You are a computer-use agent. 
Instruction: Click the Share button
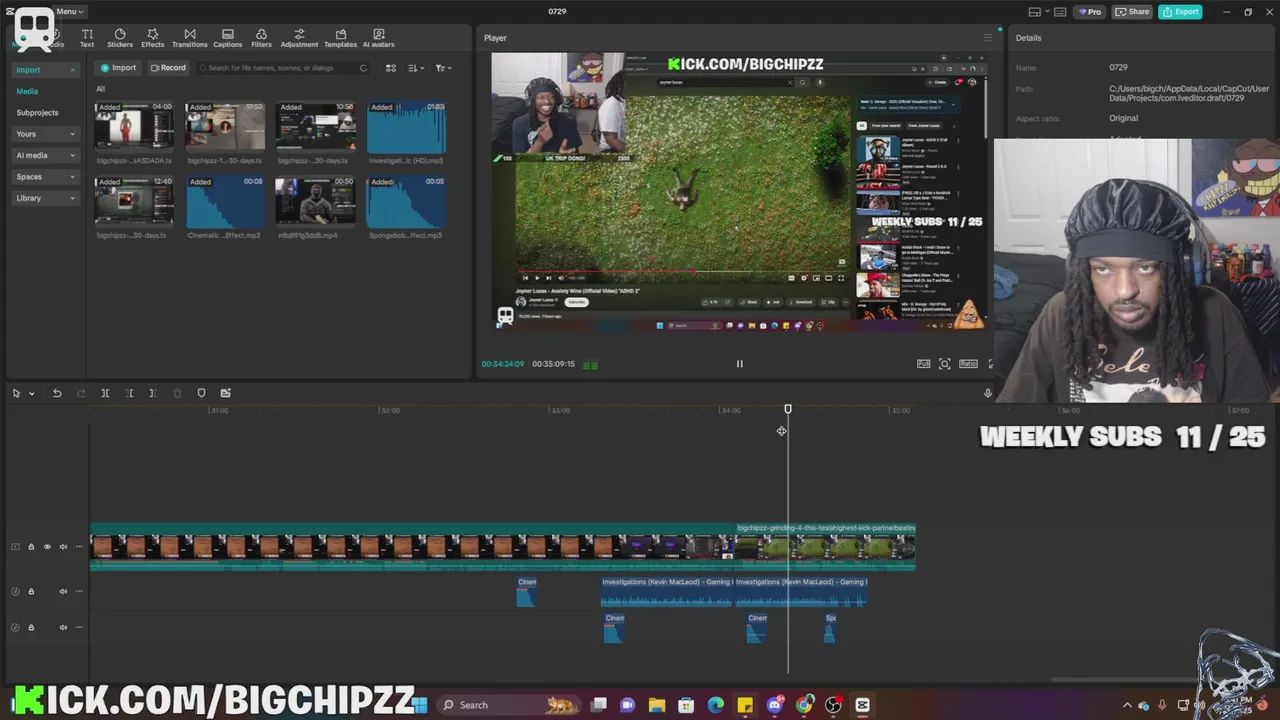click(x=1132, y=12)
